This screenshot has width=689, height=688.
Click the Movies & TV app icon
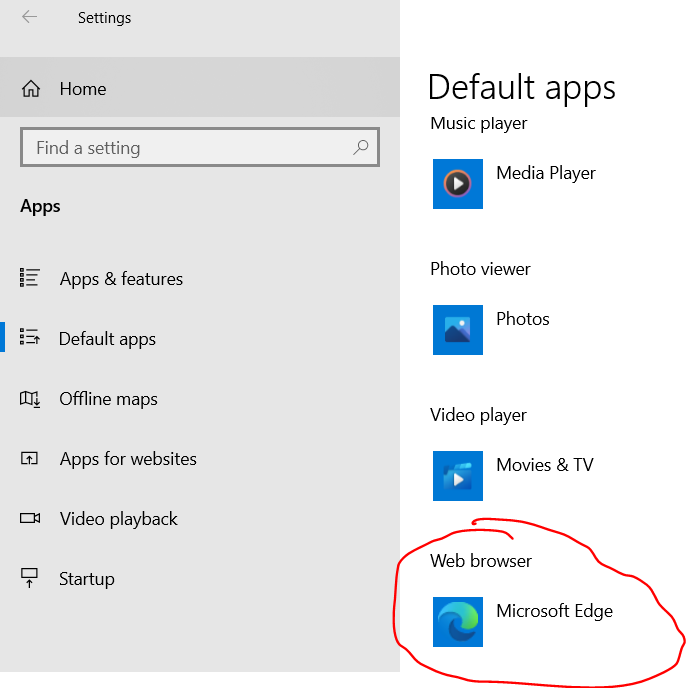[x=458, y=476]
